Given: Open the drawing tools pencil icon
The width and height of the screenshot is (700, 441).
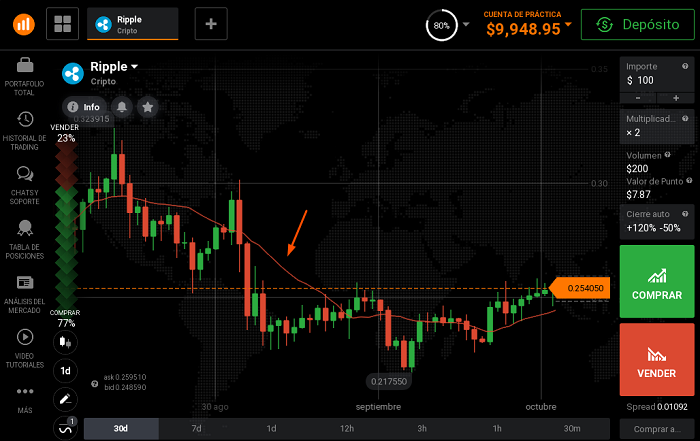Looking at the screenshot, I should point(65,399).
